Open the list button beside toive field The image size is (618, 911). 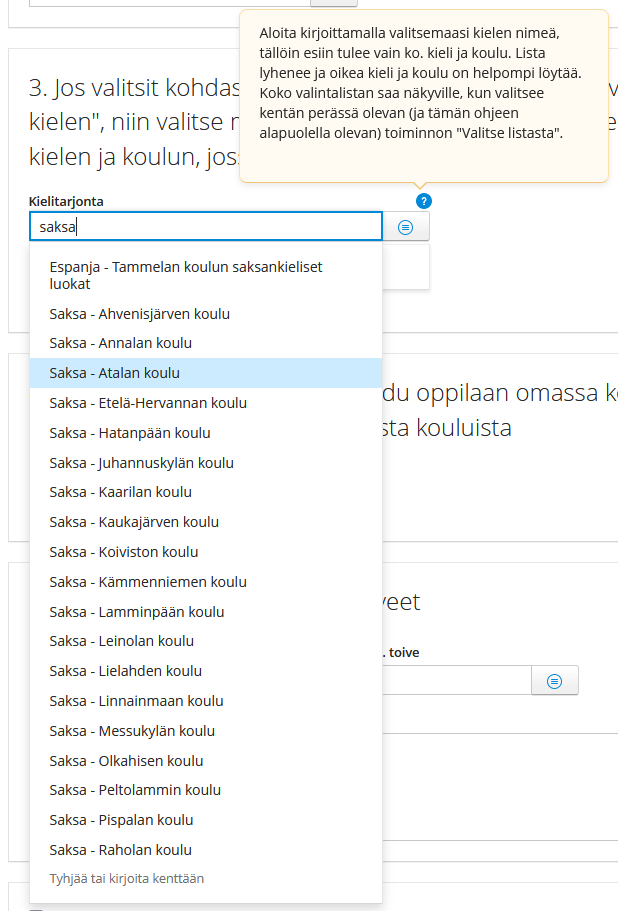[x=555, y=681]
